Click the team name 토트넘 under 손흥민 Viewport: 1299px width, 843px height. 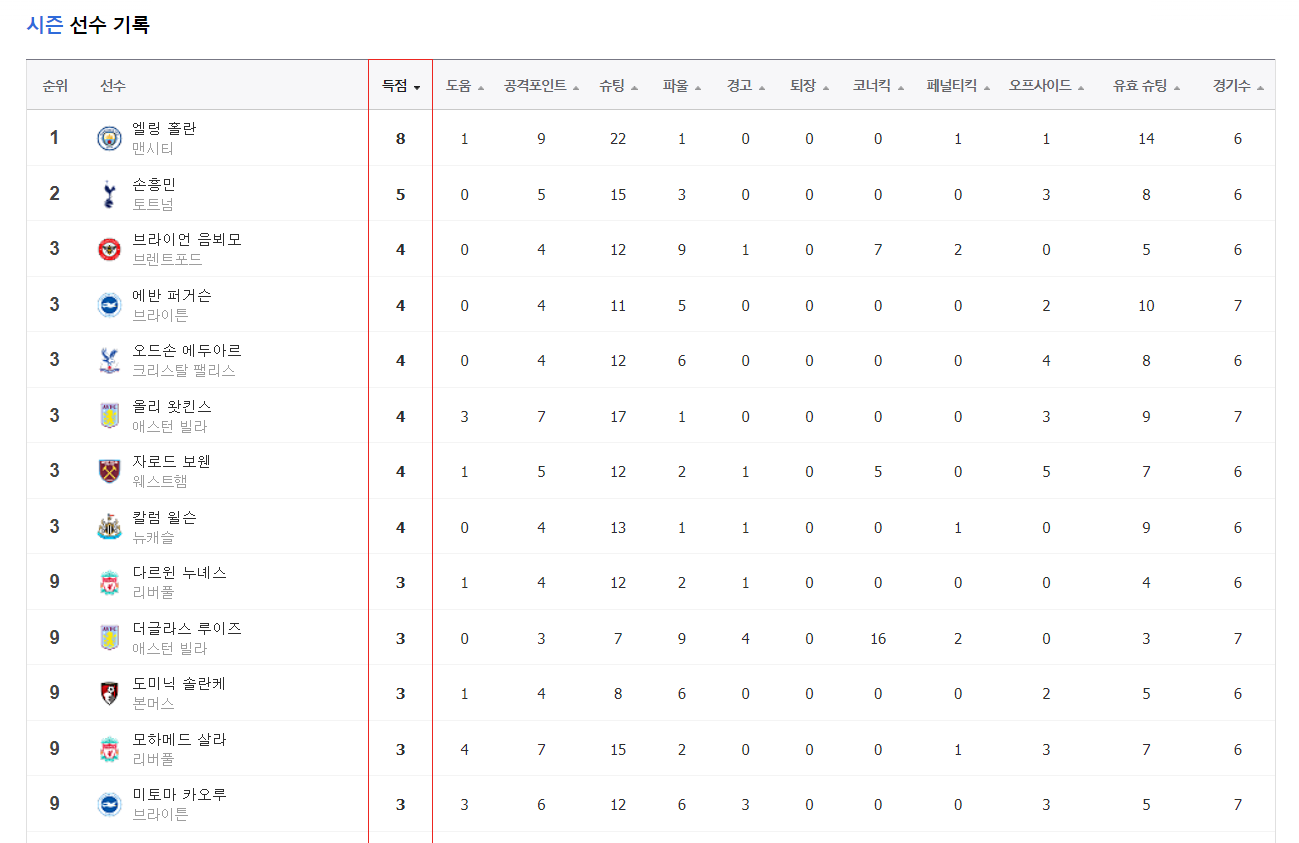(x=153, y=204)
